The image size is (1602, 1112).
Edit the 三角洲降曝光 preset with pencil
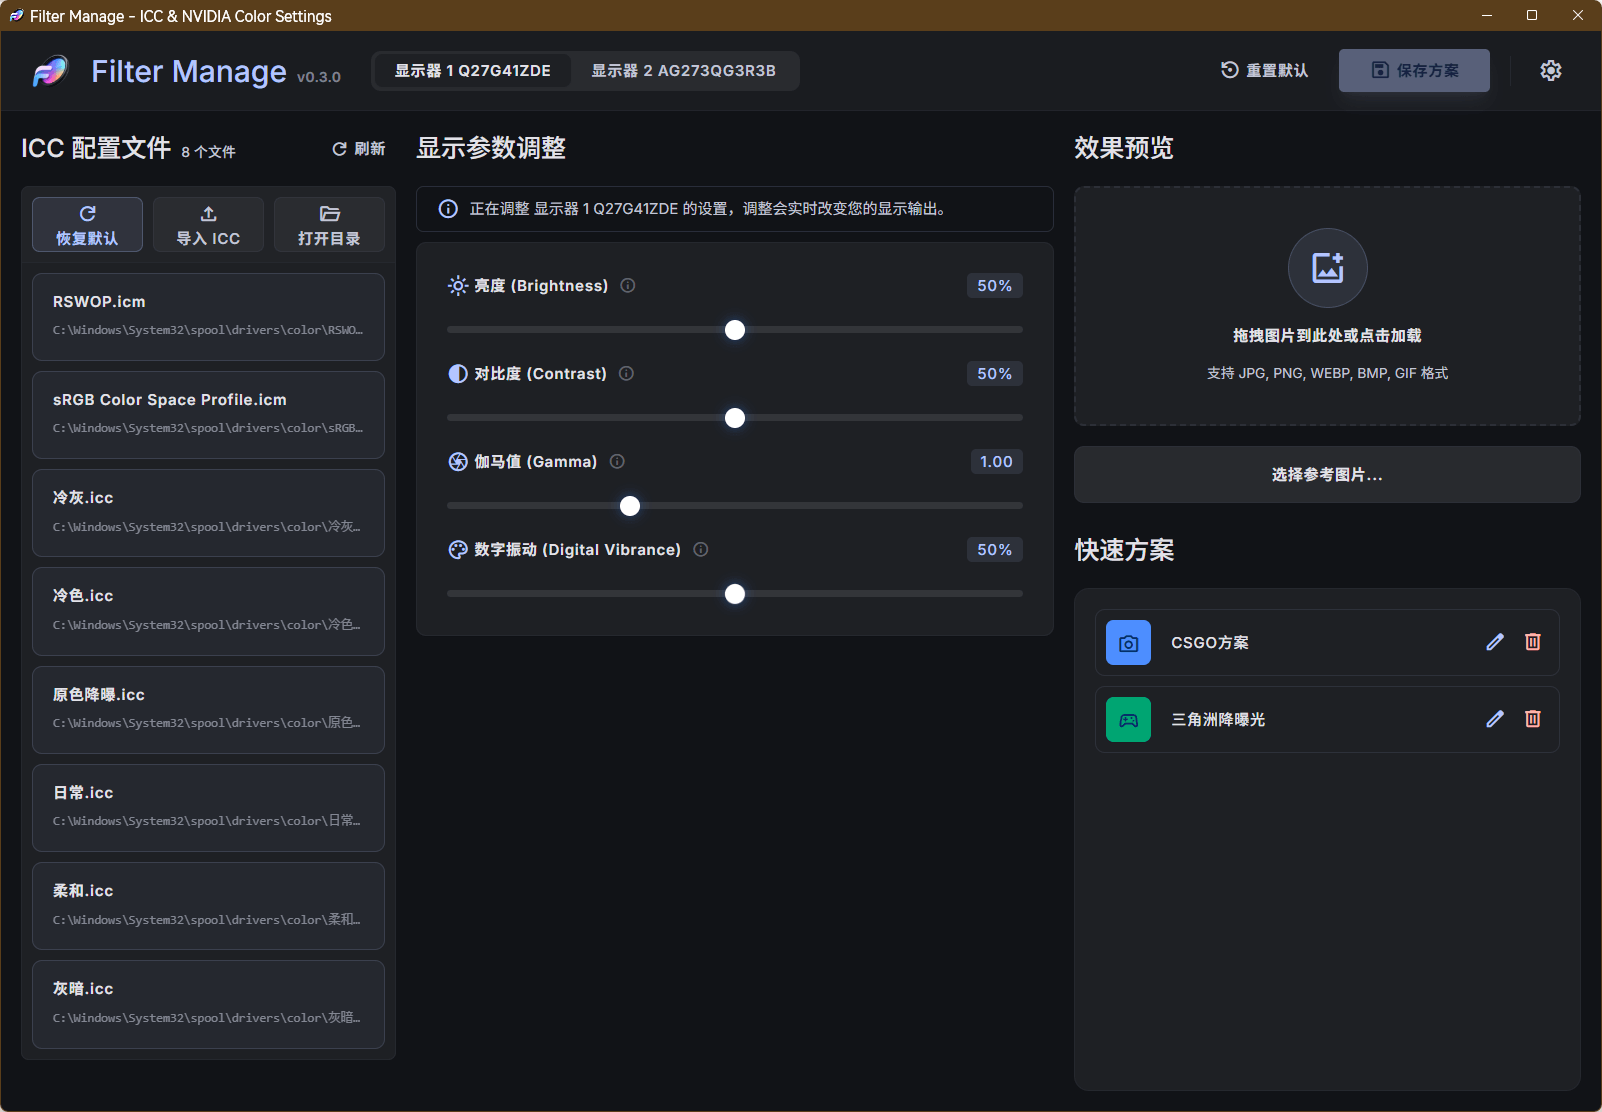point(1495,719)
